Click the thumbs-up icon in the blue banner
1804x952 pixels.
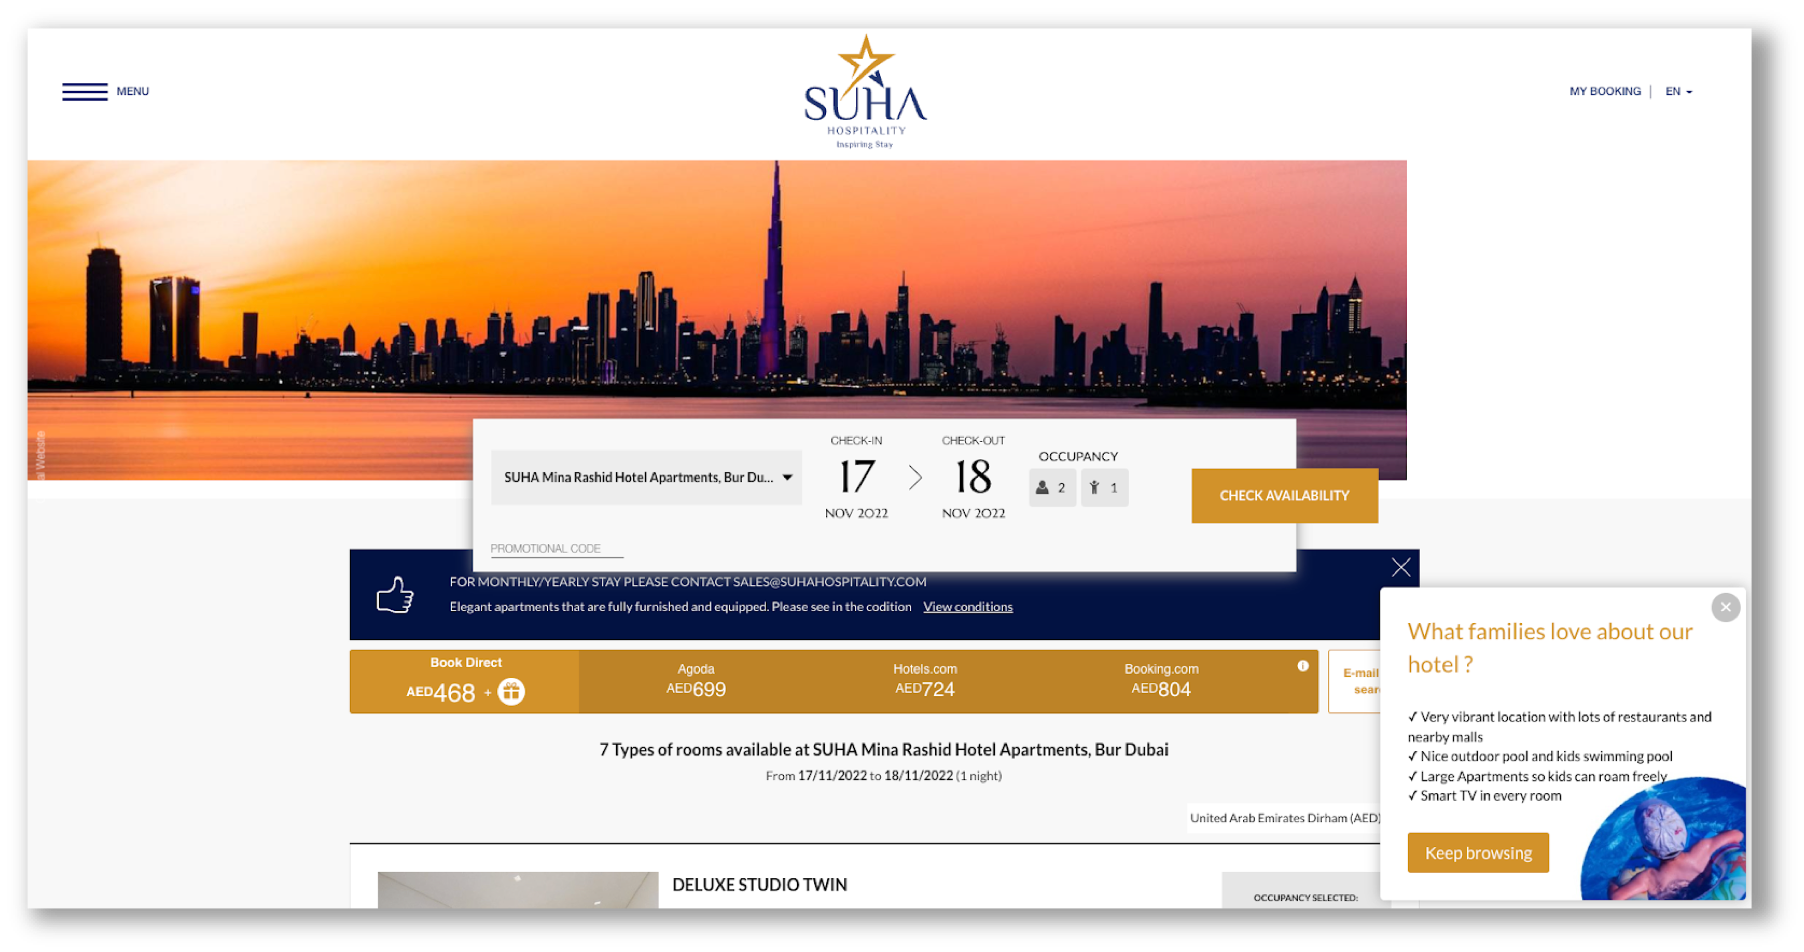pos(396,593)
